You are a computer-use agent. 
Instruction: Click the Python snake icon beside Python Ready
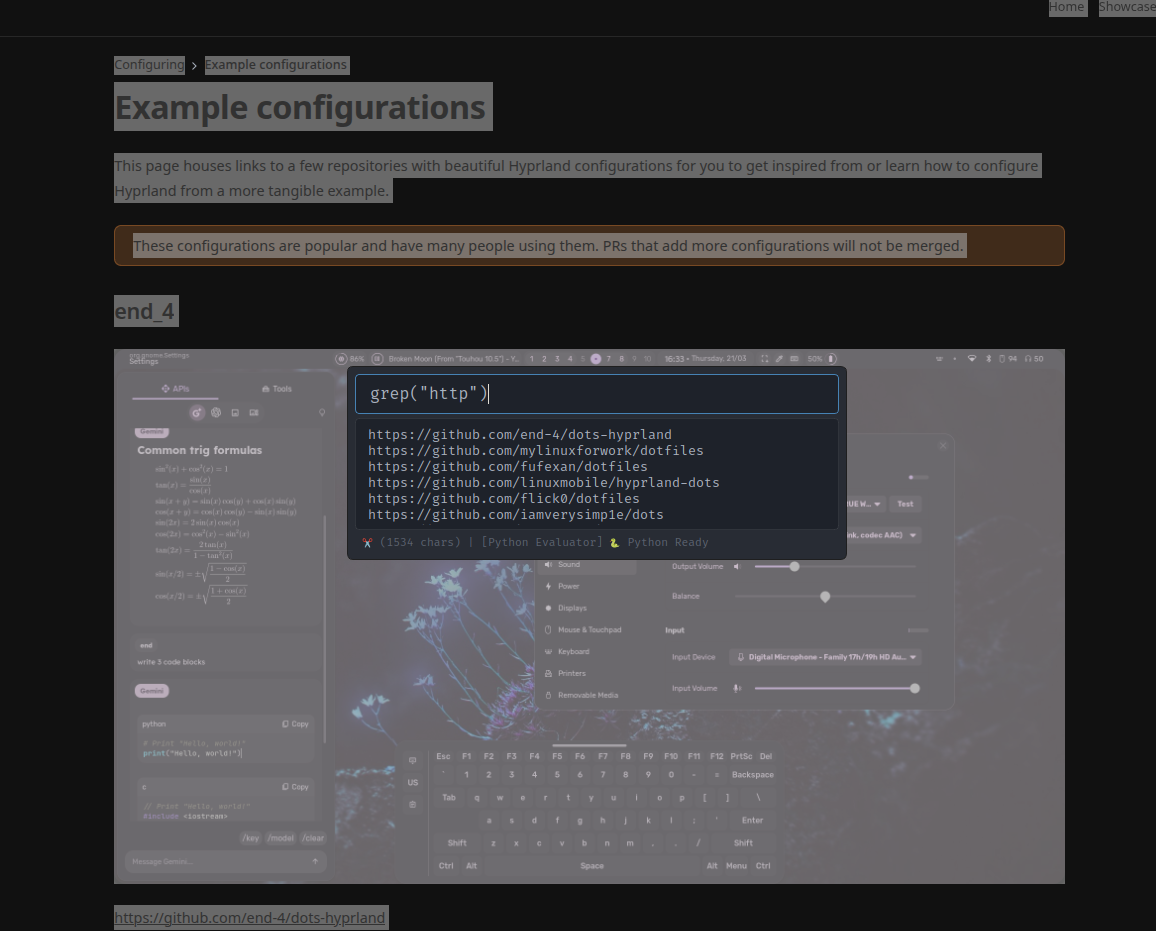(x=614, y=543)
